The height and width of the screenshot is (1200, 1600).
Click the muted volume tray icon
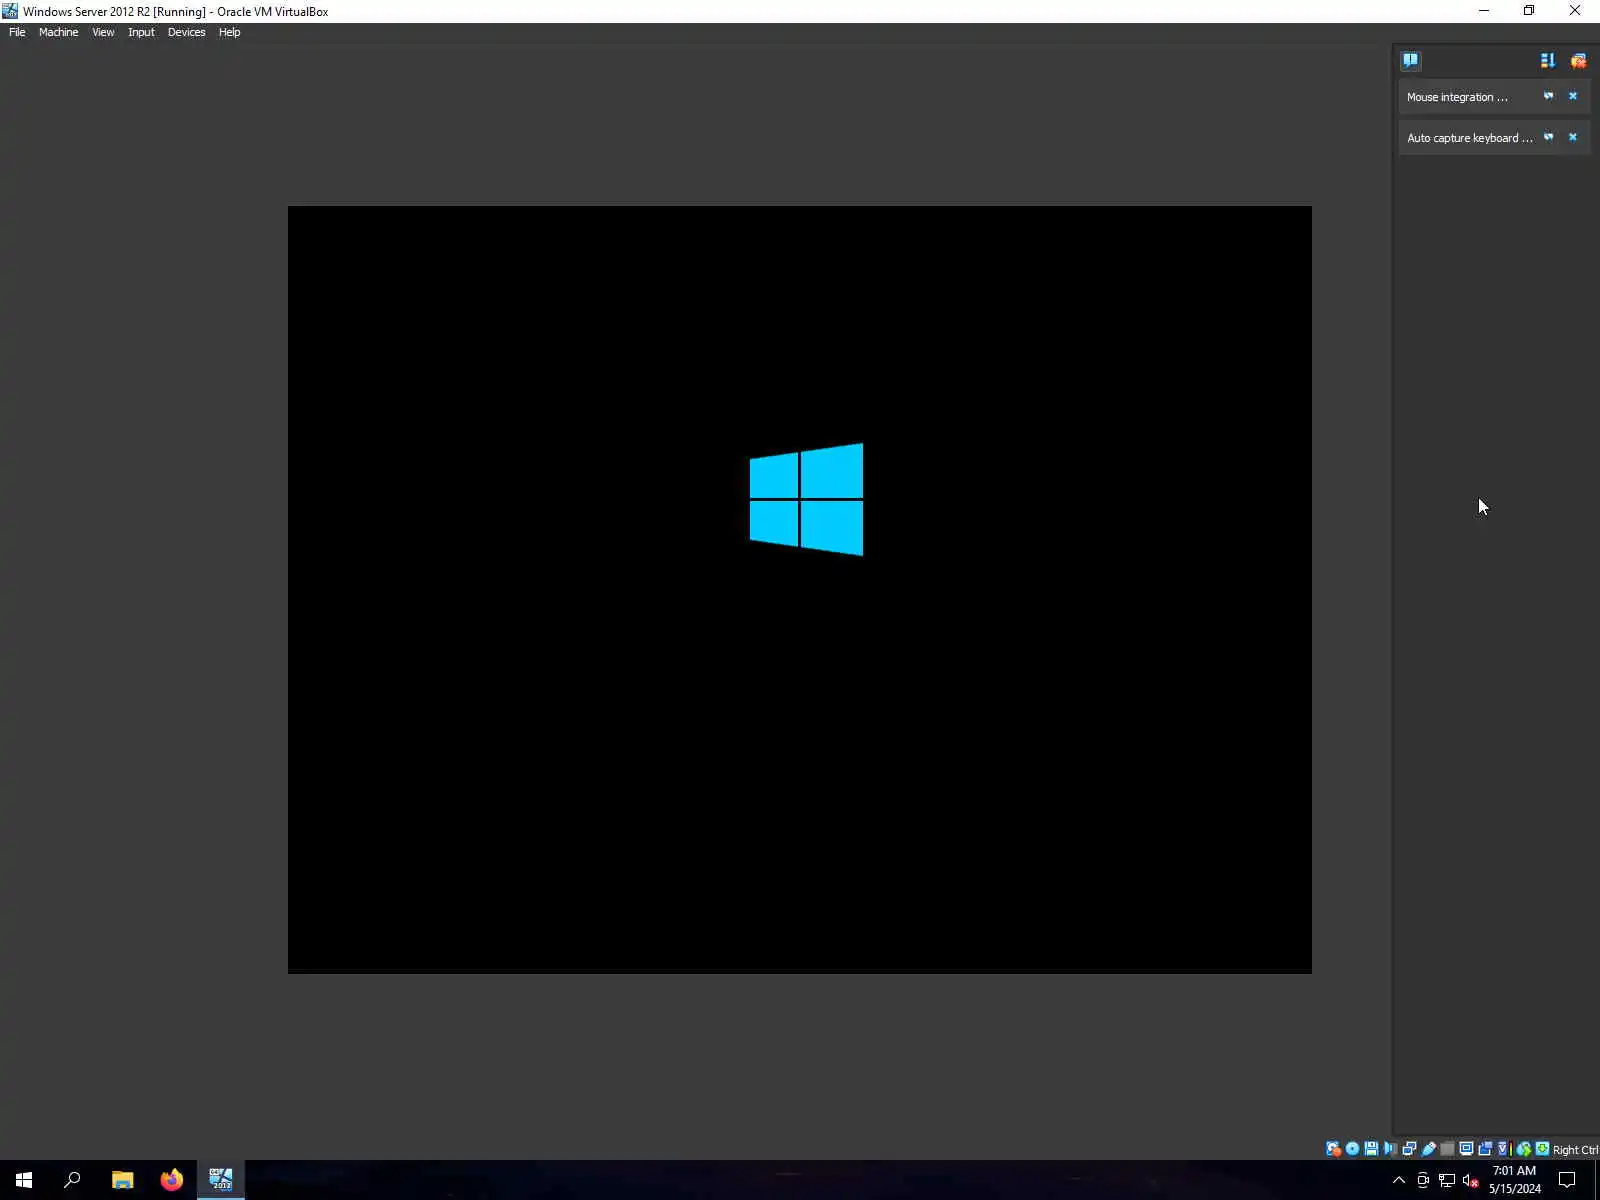tap(1471, 1180)
